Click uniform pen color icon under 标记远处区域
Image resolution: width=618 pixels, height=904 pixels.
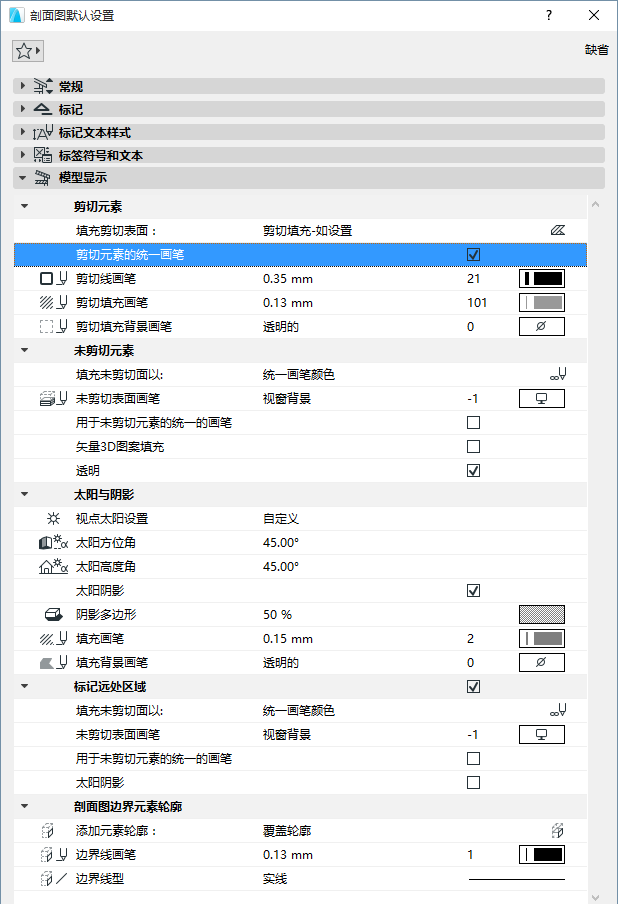[558, 711]
